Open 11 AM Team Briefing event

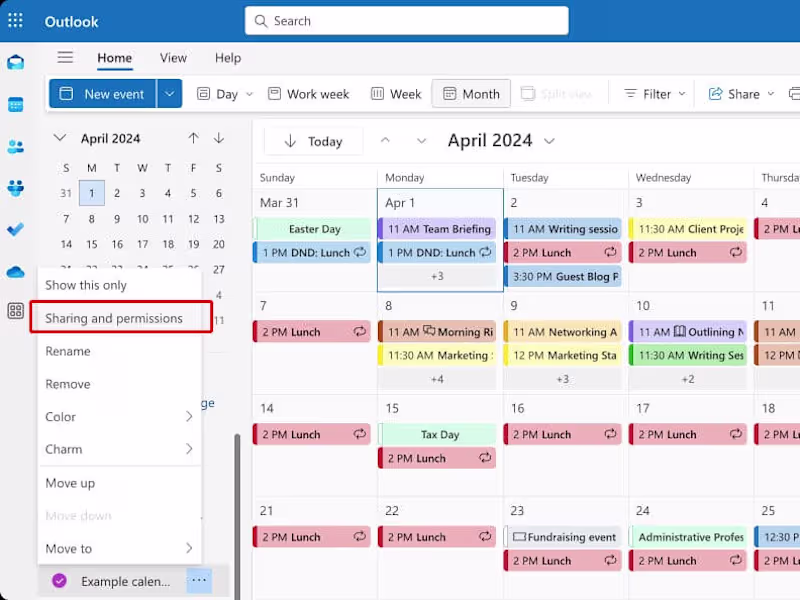click(438, 229)
